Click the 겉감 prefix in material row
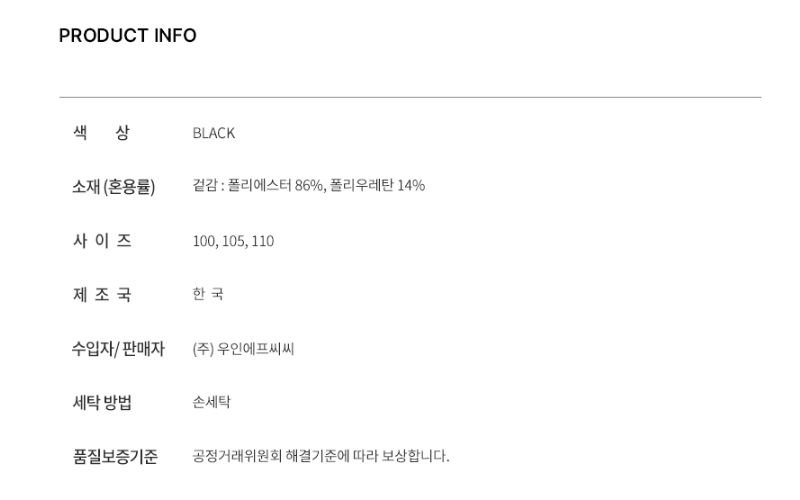This screenshot has height=500, width=800. (x=205, y=186)
